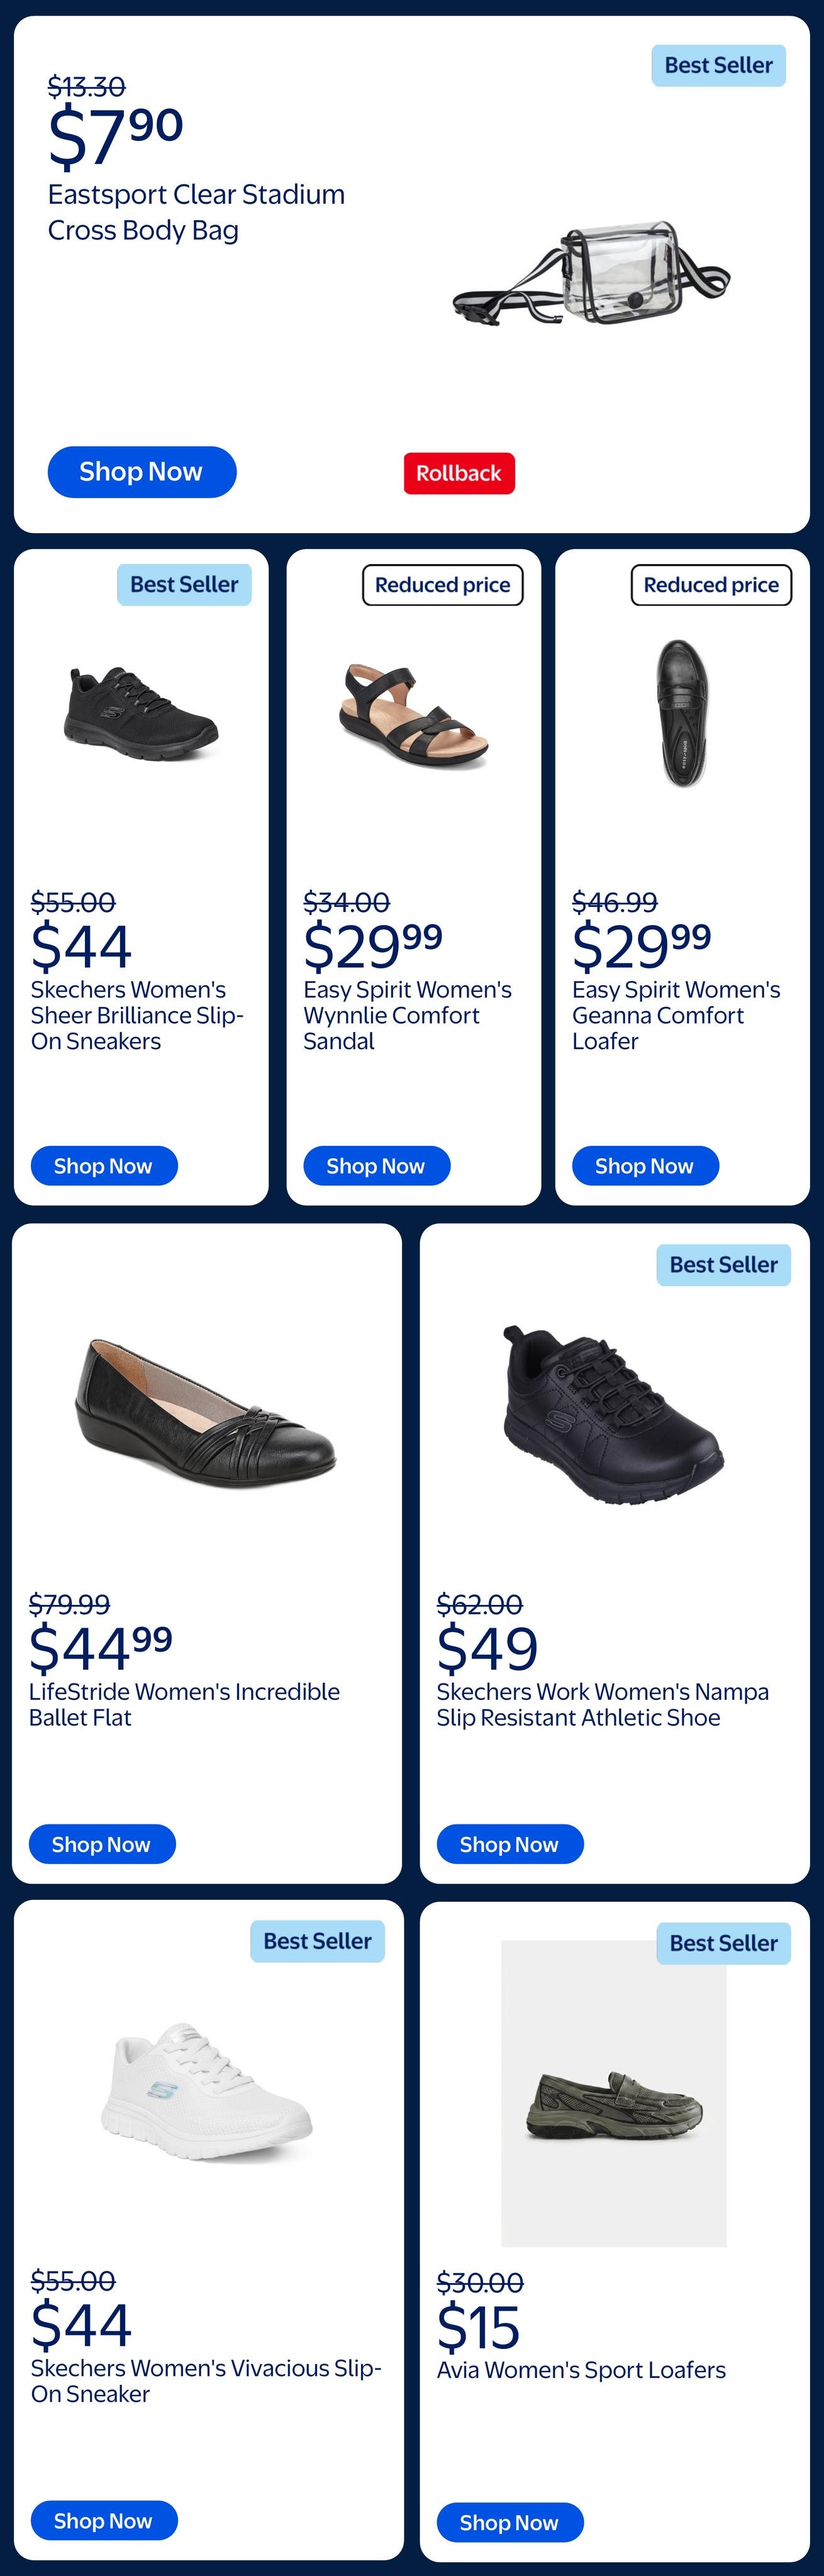The width and height of the screenshot is (824, 2576).
Task: Shop Now for Skechers Vivacious Slip-On Sneaker
Action: tap(104, 2521)
